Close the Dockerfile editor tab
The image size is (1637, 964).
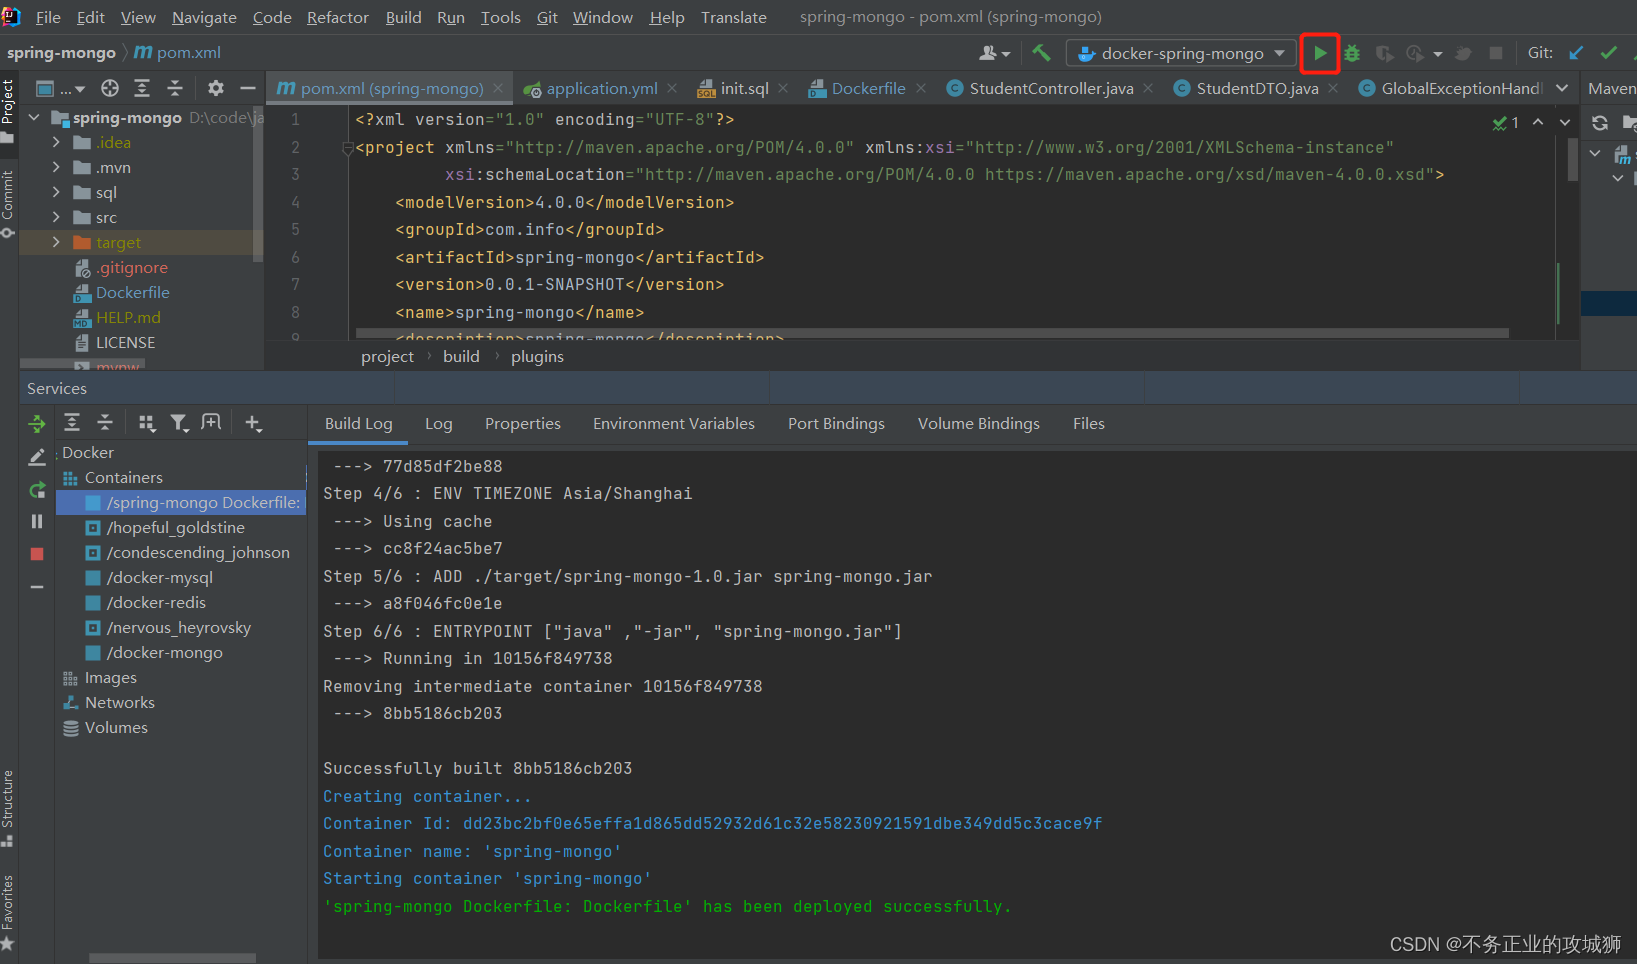point(921,88)
